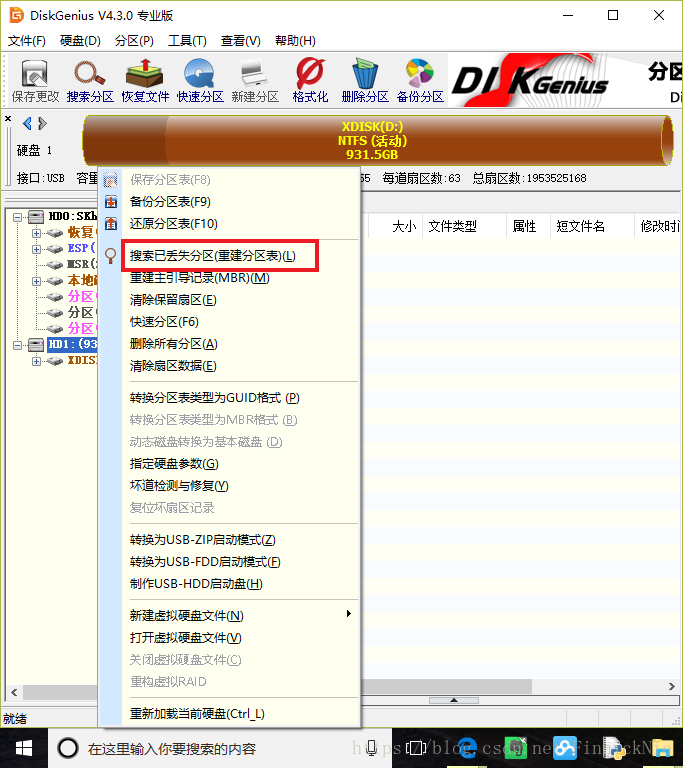
Task: Launch 快速分区 from the toolbar
Action: pyautogui.click(x=200, y=81)
